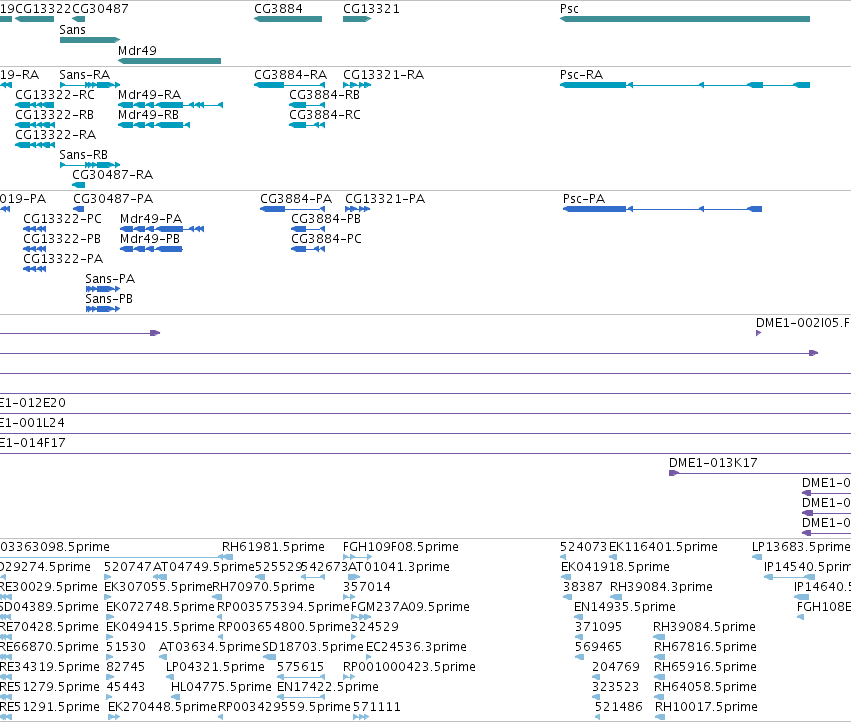Select the Psc gene bar
This screenshot has height=722, width=851.
[685, 19]
